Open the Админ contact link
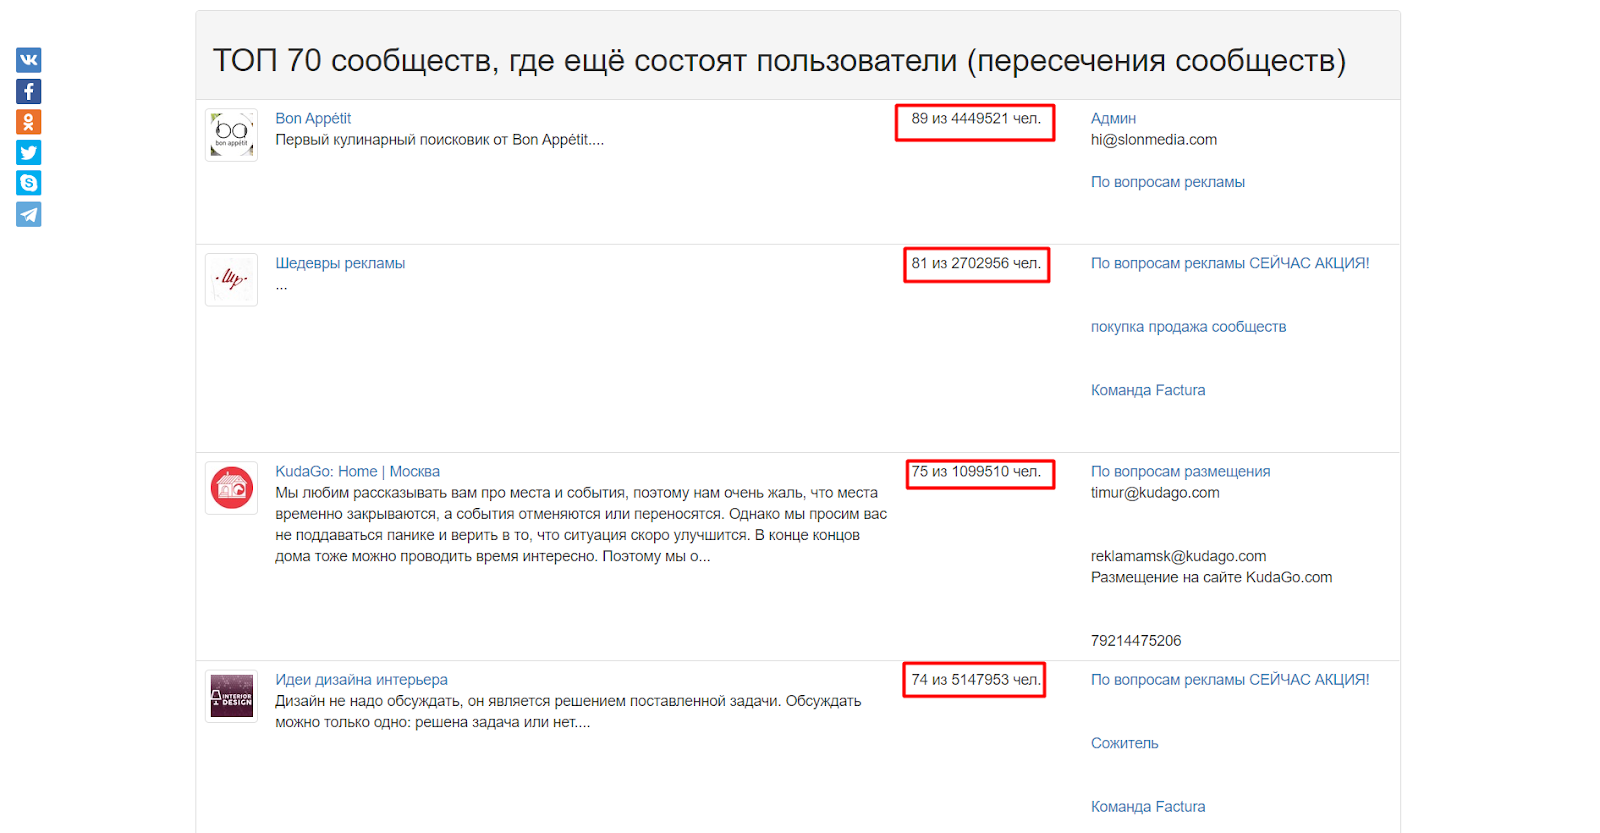 pos(1113,118)
